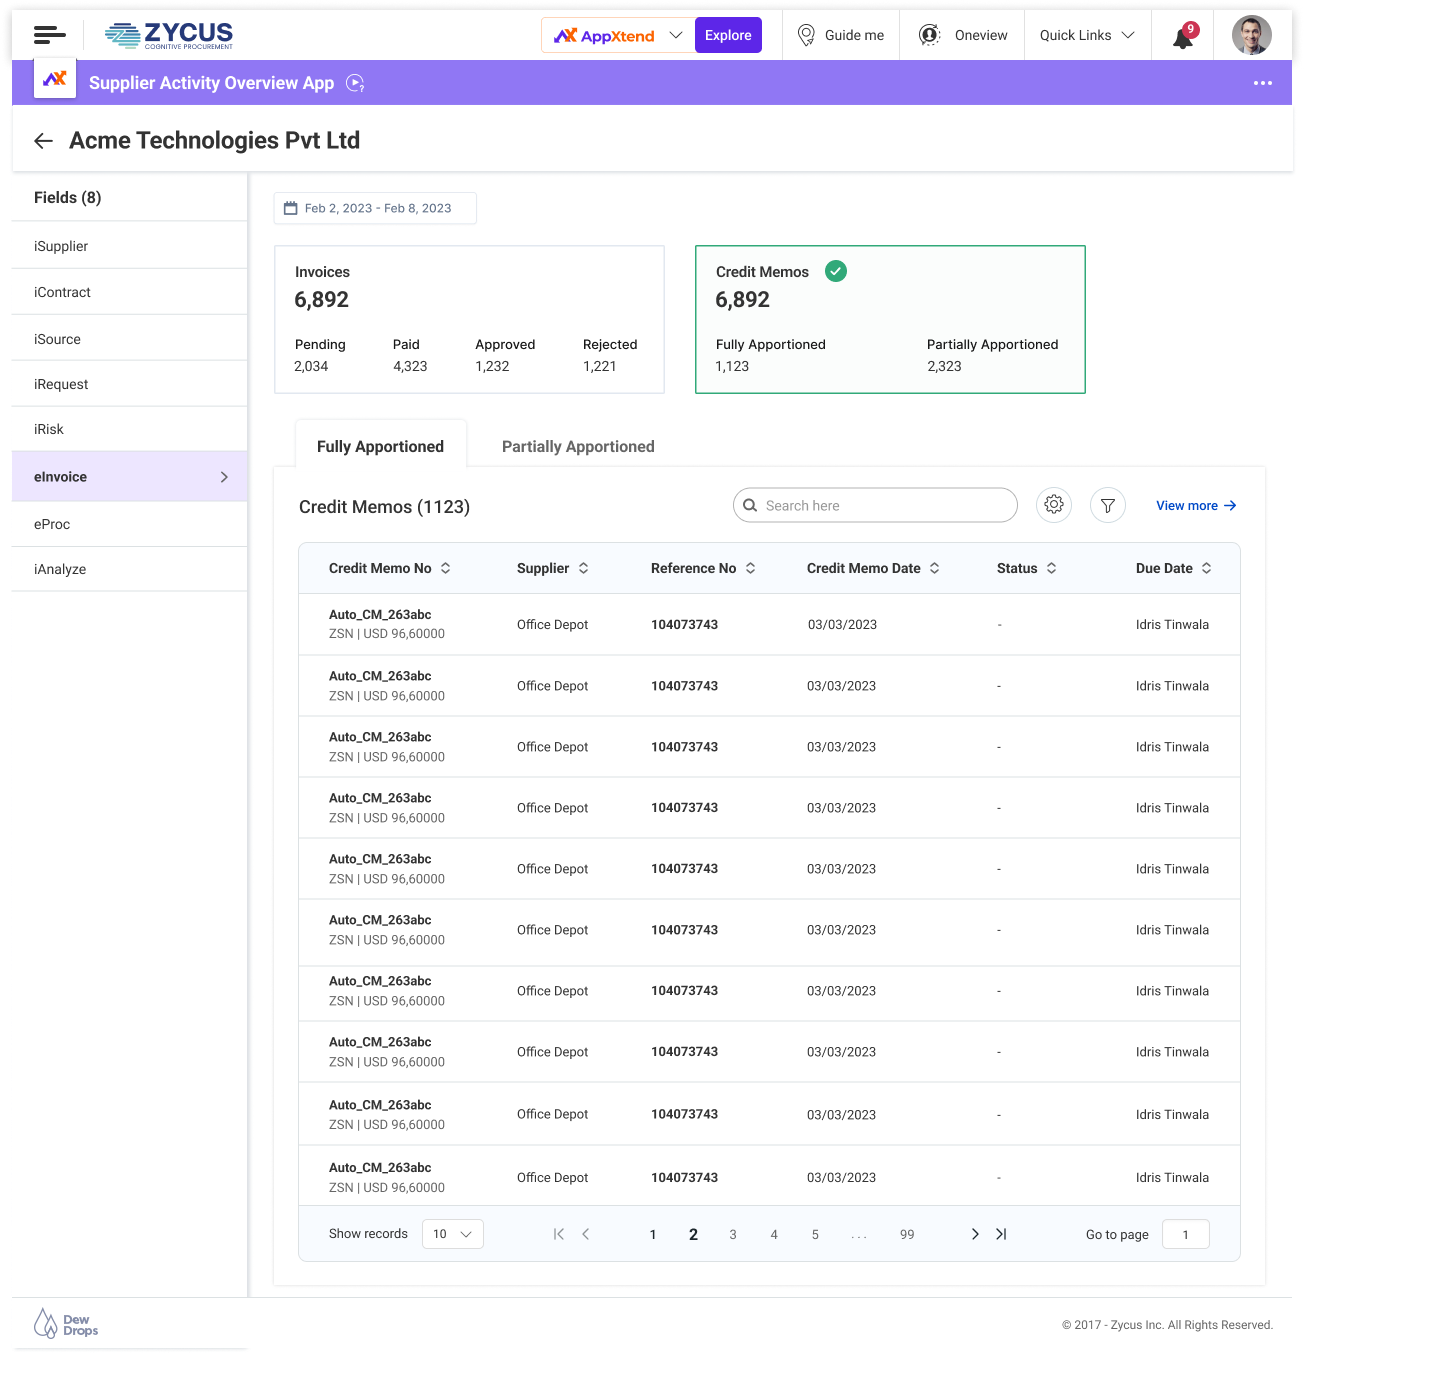Open Show records count dropdown
Viewport: 1434px width, 1383px height.
pyautogui.click(x=453, y=1234)
